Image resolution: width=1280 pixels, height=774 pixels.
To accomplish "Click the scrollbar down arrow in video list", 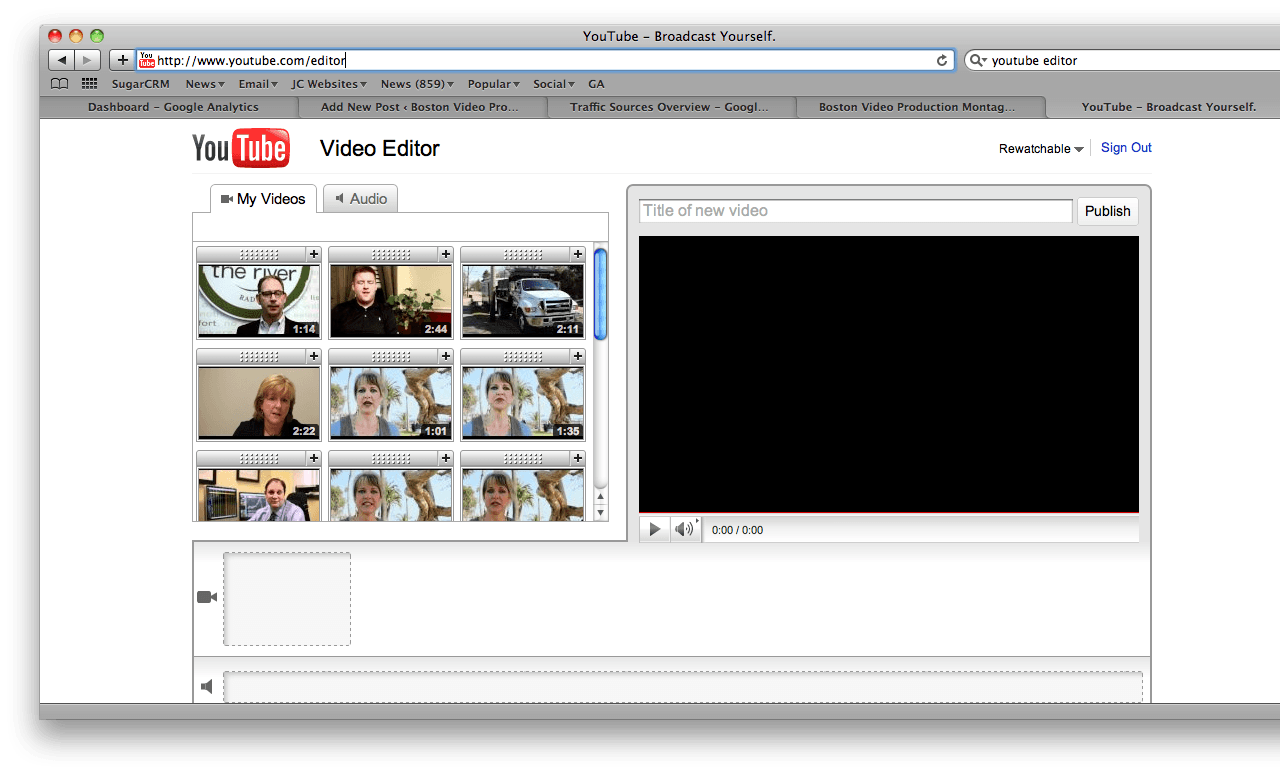I will (x=600, y=512).
